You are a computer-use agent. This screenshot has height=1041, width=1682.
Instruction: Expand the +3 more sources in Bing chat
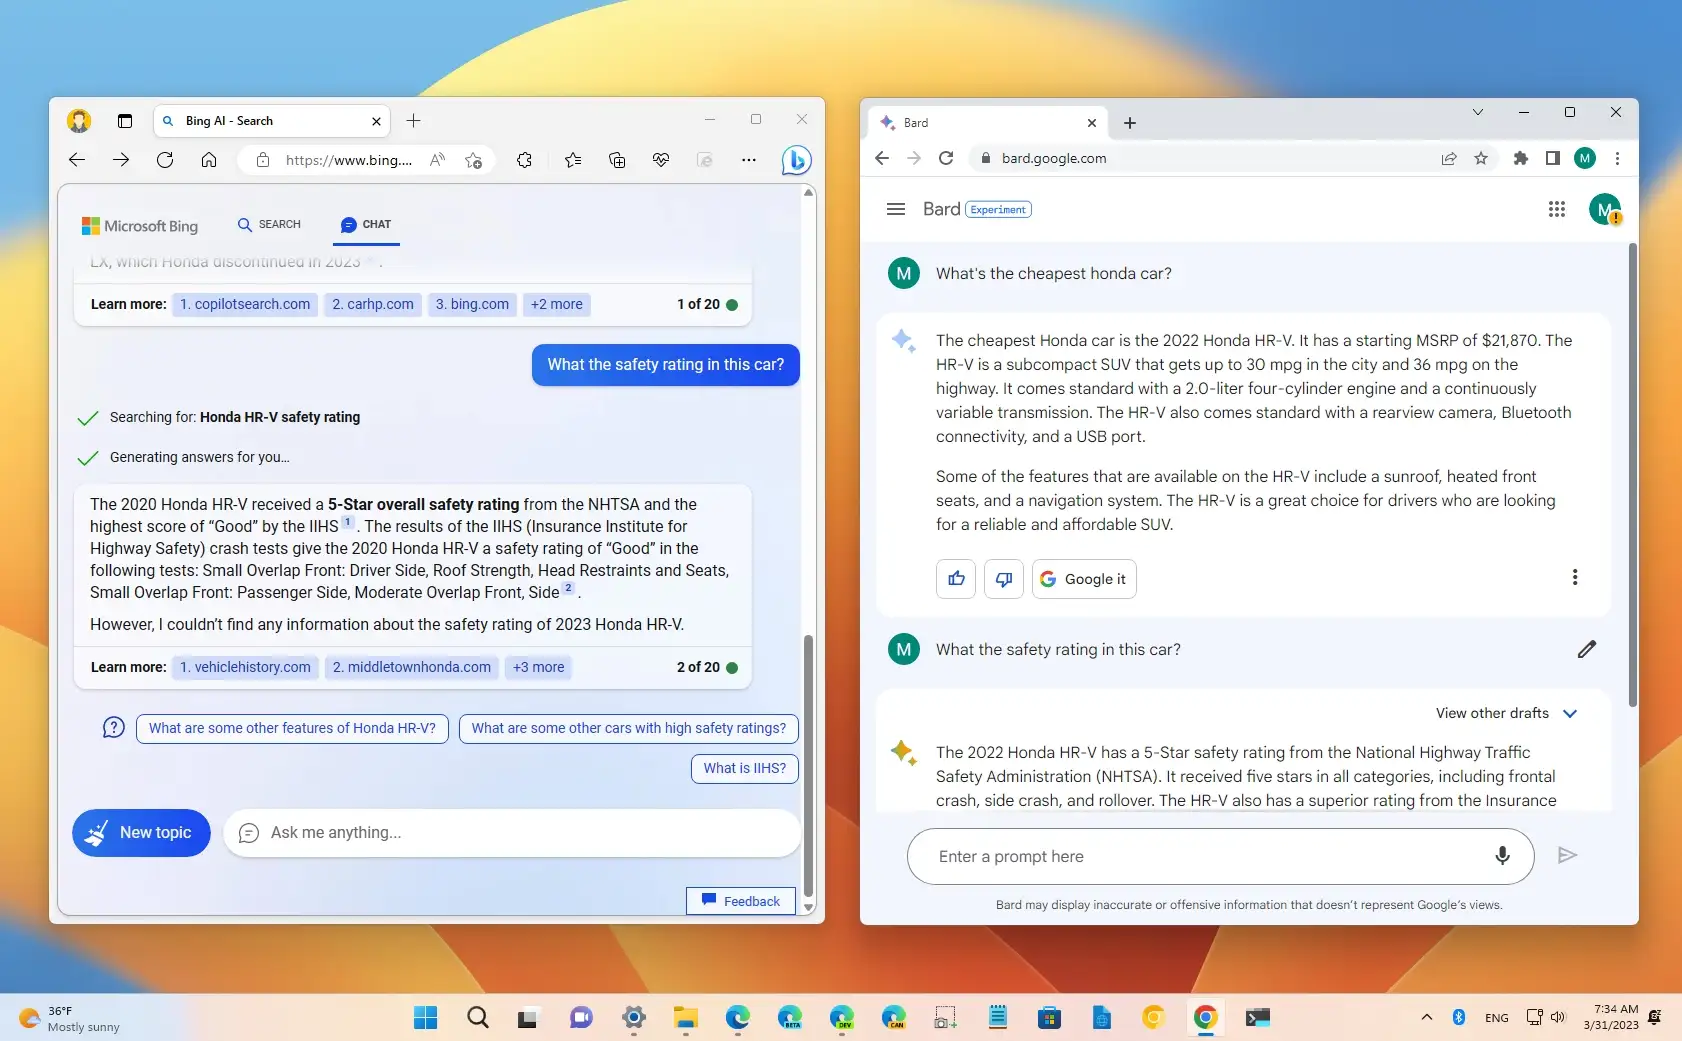point(538,667)
